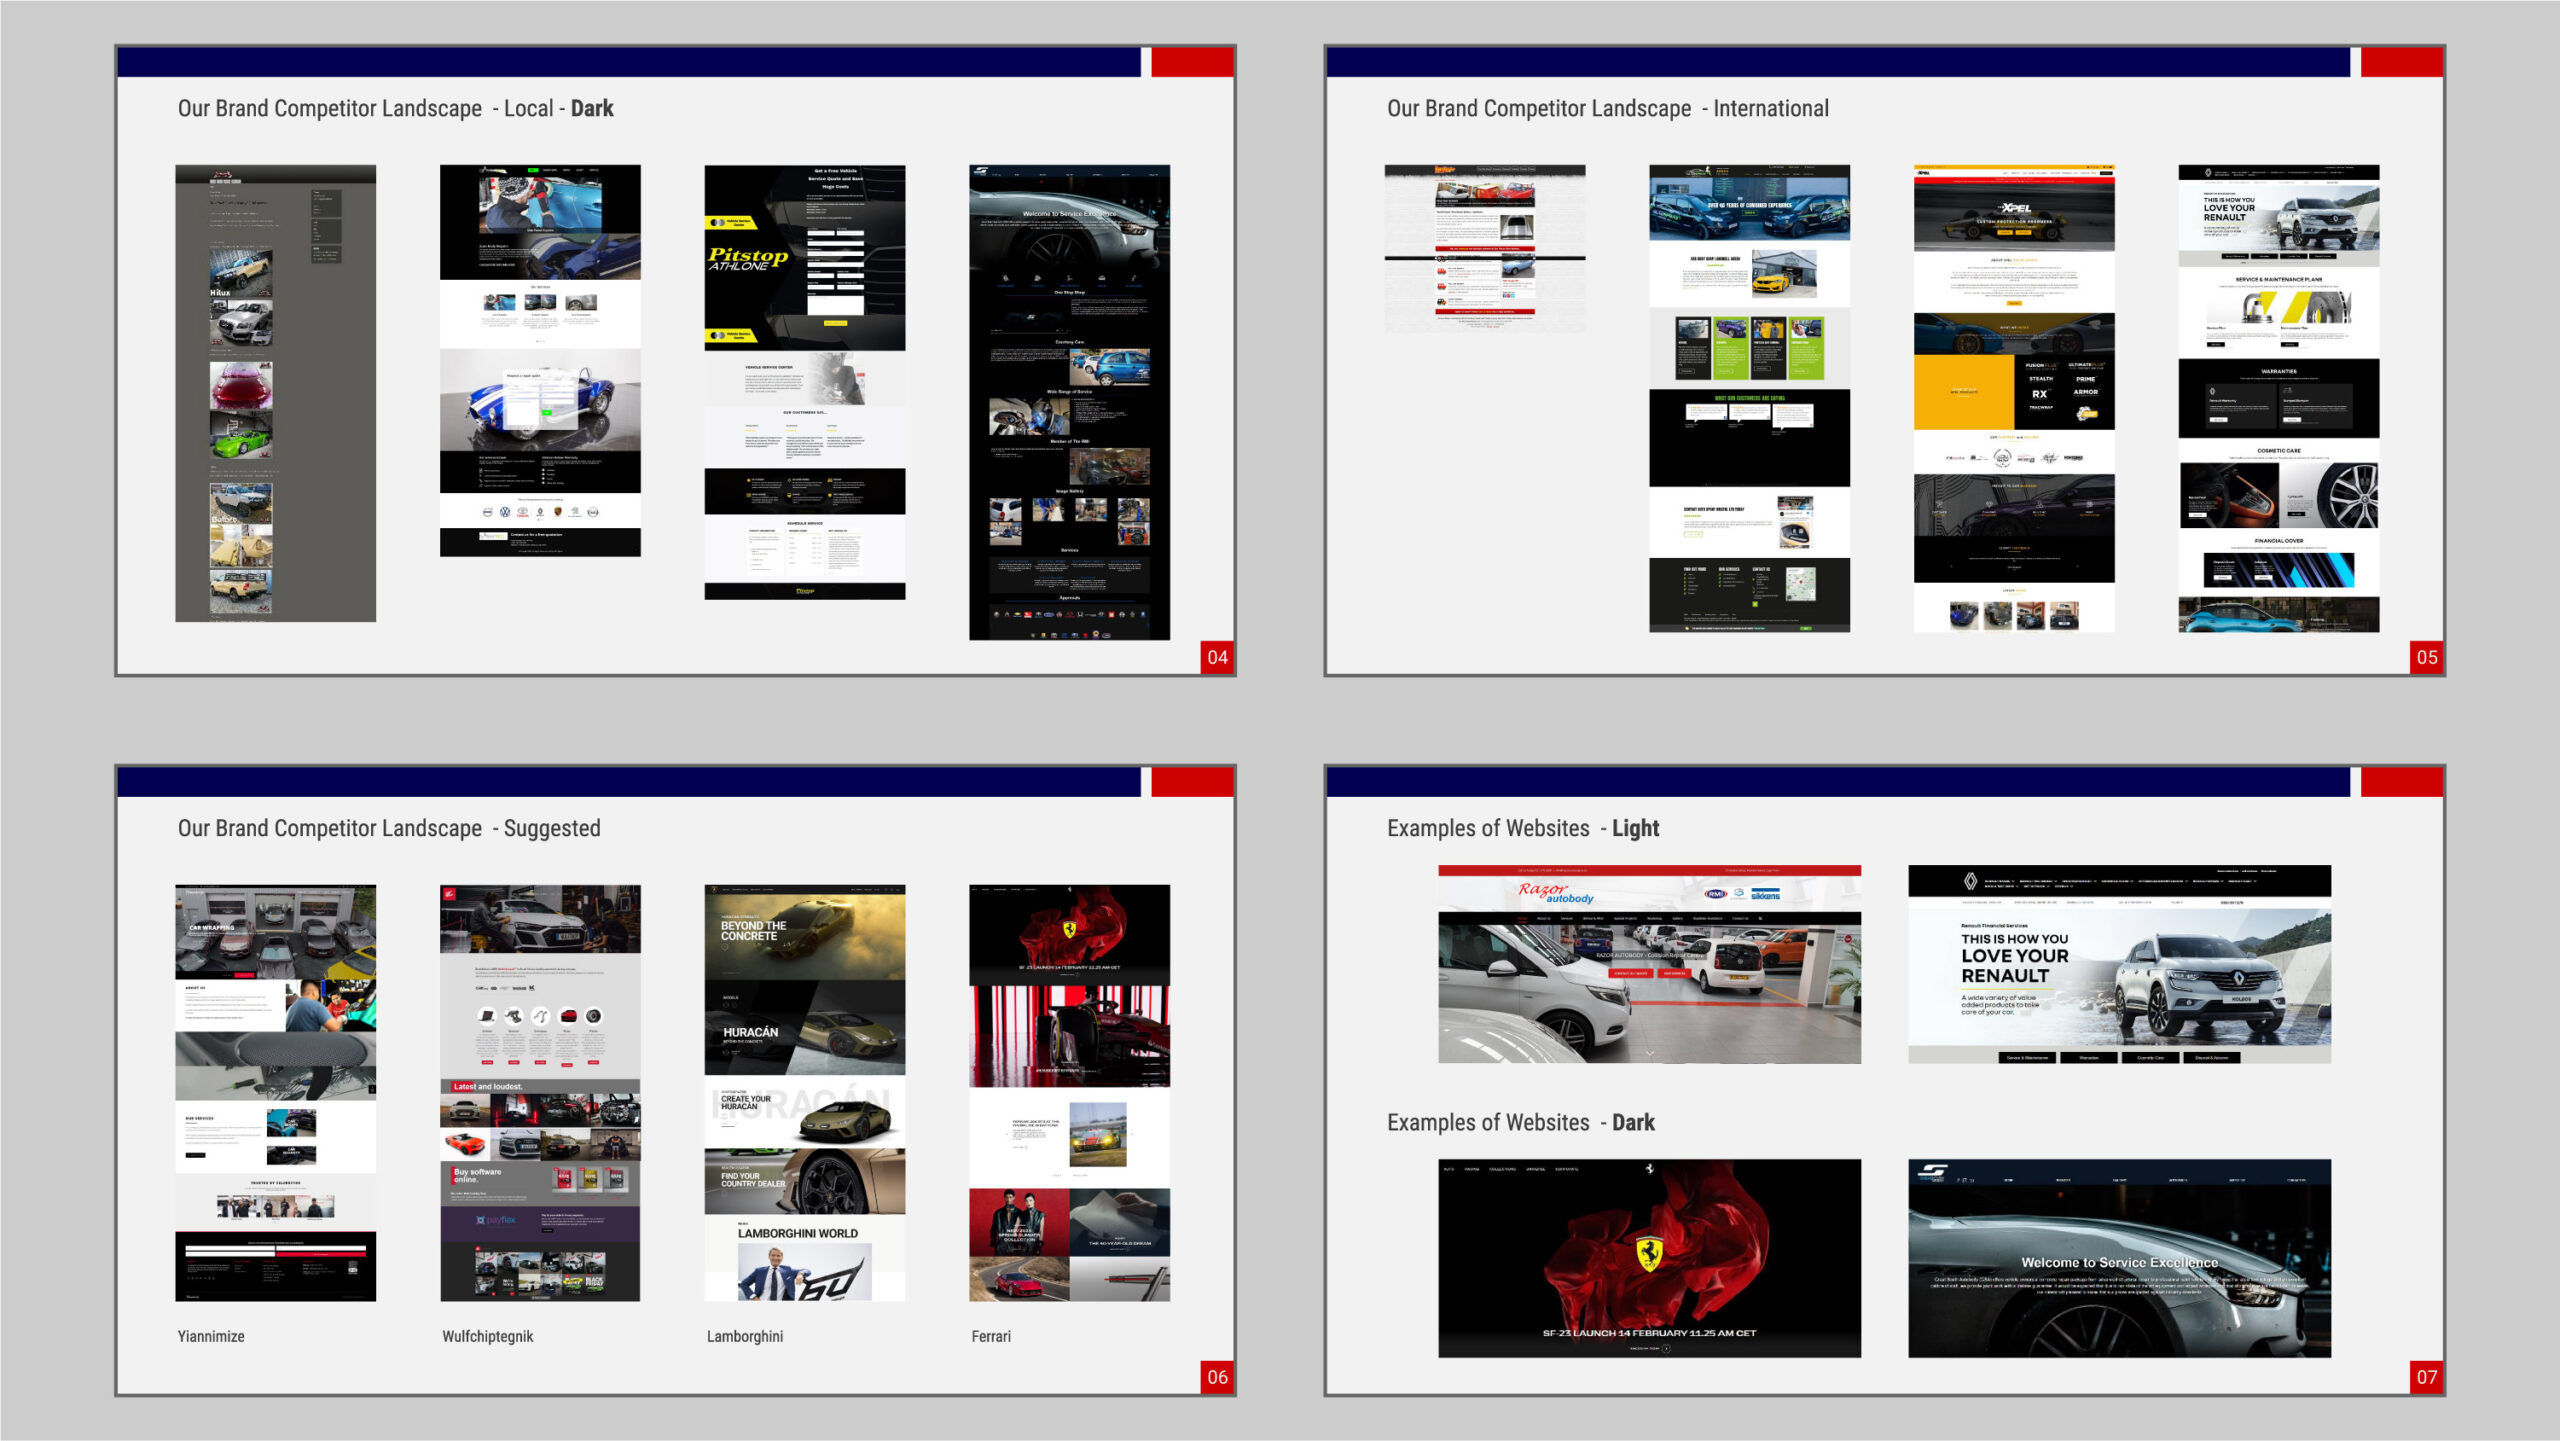Click the Renault diamond logo in the large light example
The image size is (2560, 1441).
[1969, 881]
